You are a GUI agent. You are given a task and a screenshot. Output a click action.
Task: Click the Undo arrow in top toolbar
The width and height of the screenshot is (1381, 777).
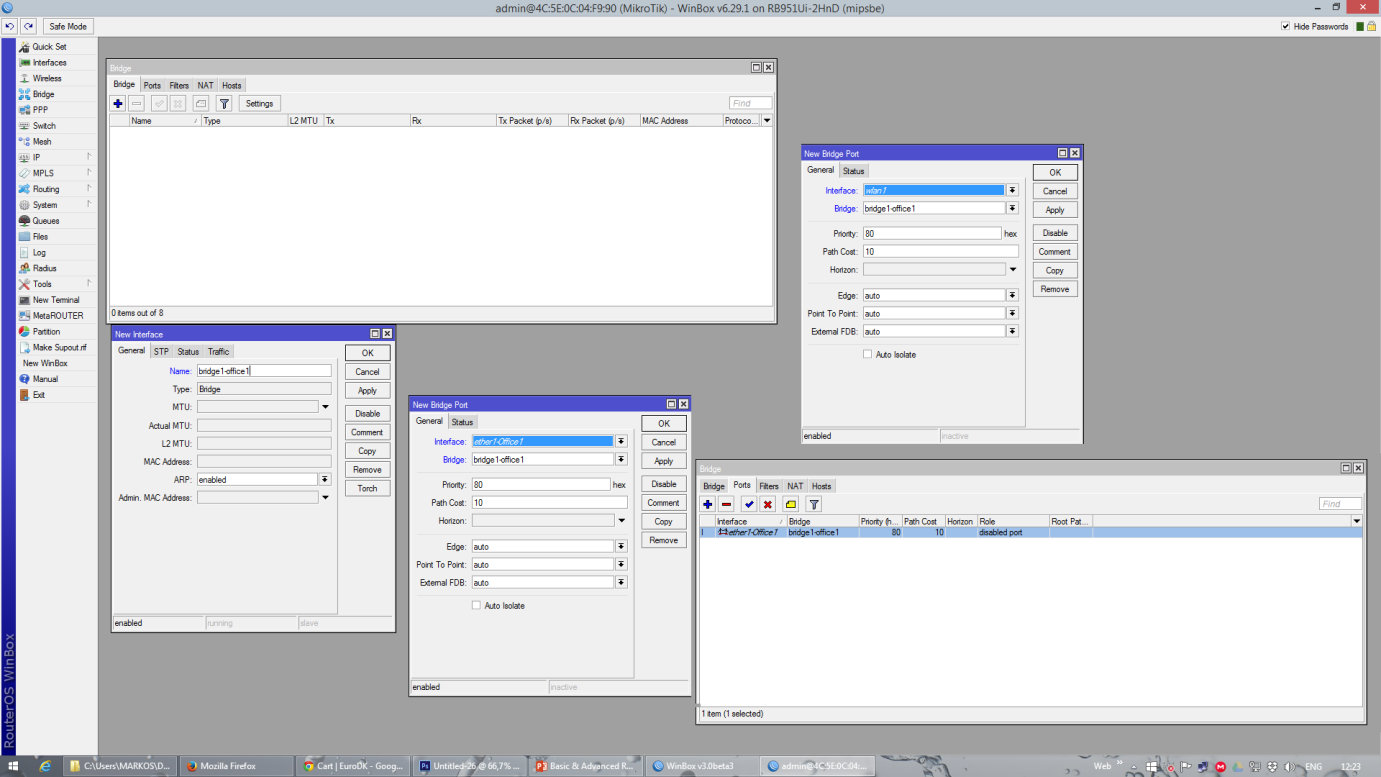(x=10, y=26)
